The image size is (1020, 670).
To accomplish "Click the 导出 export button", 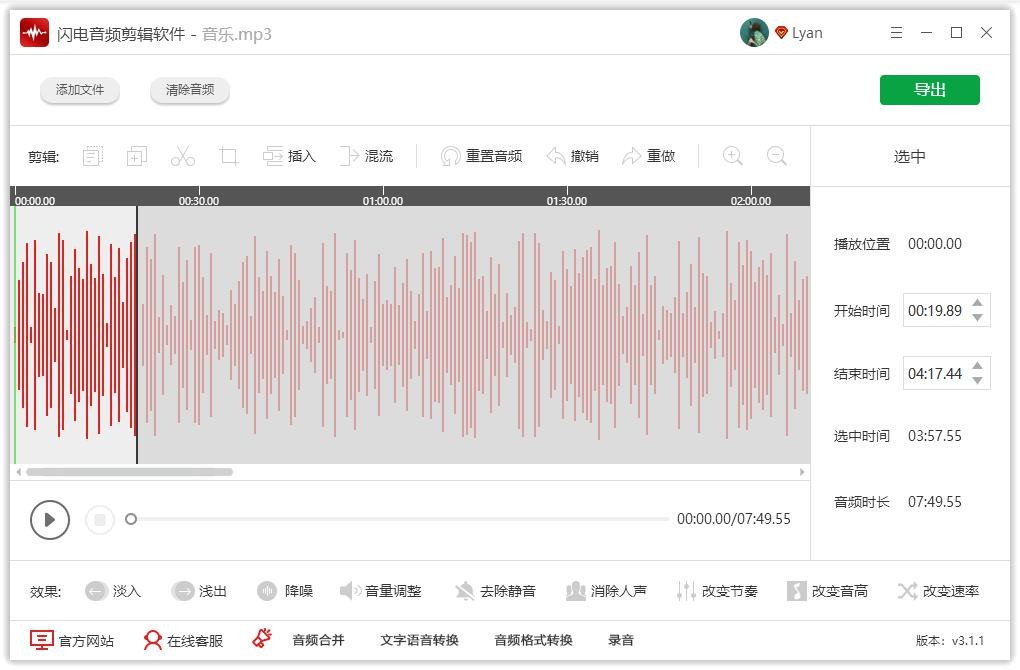I will (929, 90).
